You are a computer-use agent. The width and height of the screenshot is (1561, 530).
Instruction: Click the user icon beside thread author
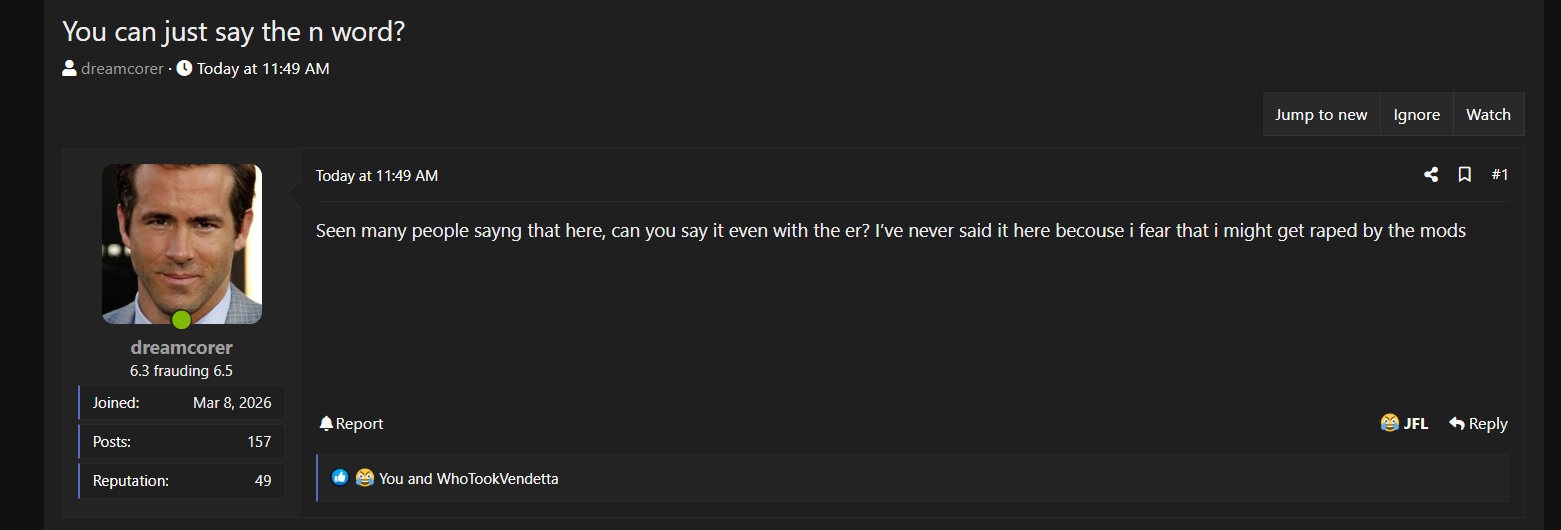pyautogui.click(x=69, y=69)
